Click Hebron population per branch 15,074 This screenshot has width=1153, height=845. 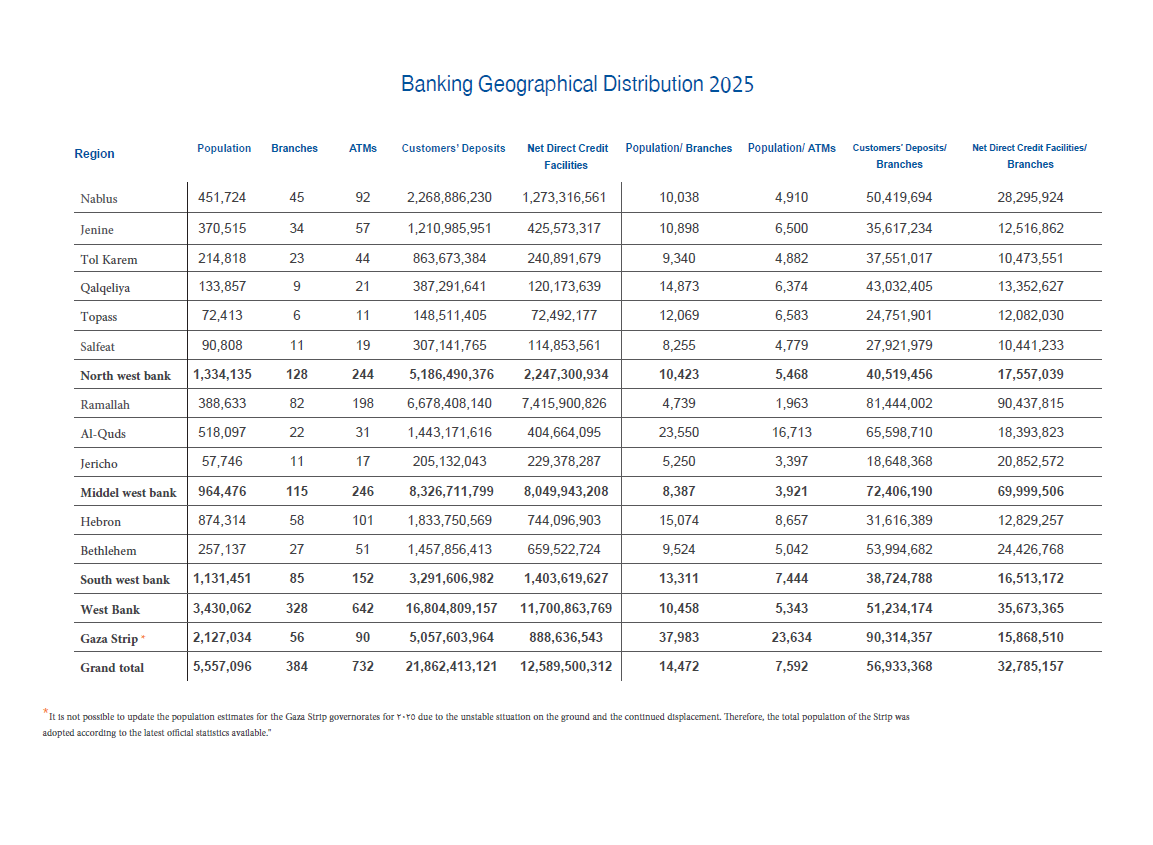click(679, 520)
